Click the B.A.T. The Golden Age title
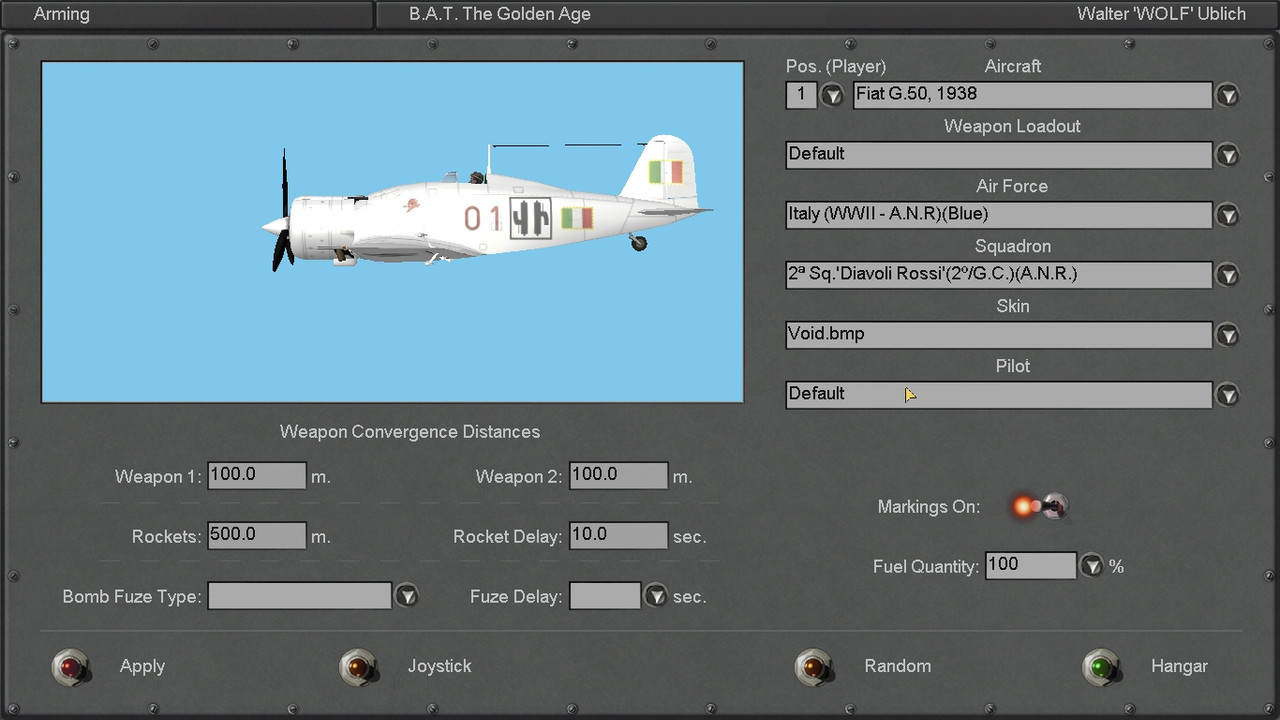1280x720 pixels. [500, 14]
